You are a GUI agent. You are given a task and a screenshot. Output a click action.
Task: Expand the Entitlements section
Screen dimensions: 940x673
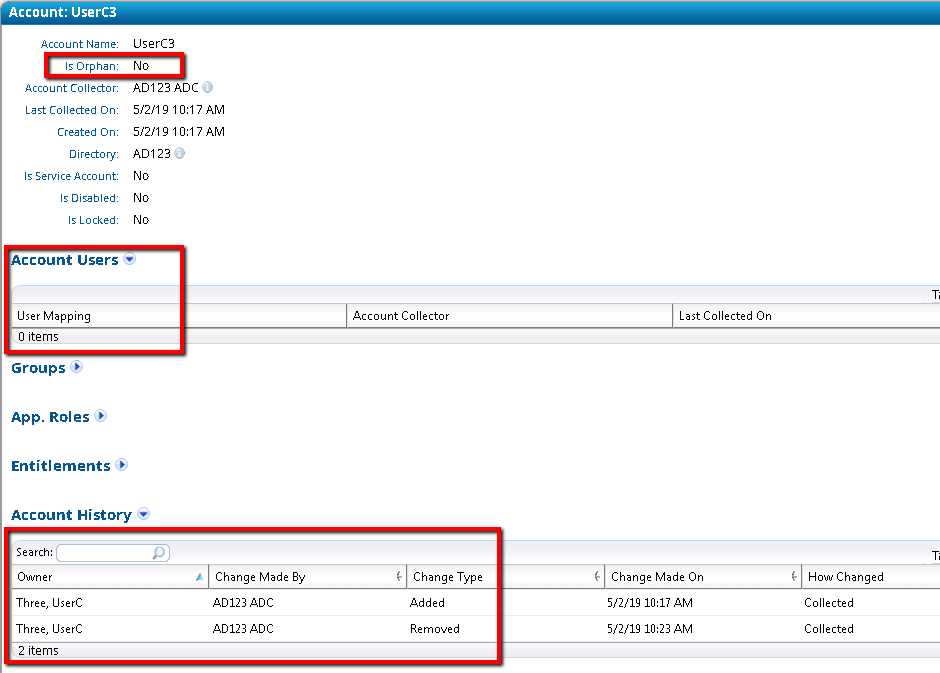coord(122,465)
